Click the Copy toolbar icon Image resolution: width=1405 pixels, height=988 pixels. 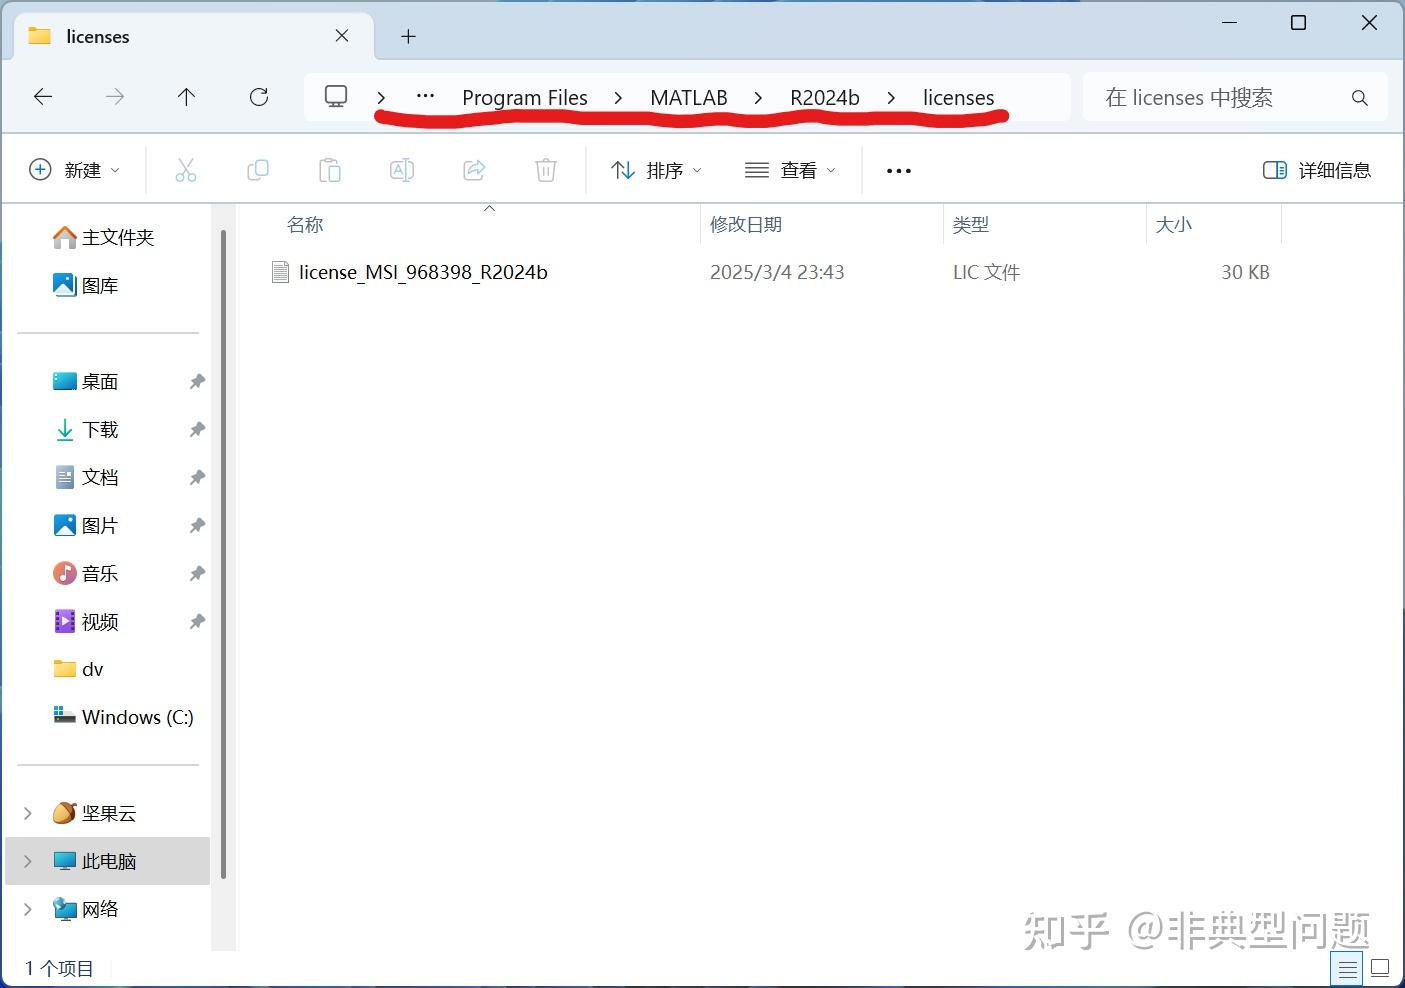point(258,170)
